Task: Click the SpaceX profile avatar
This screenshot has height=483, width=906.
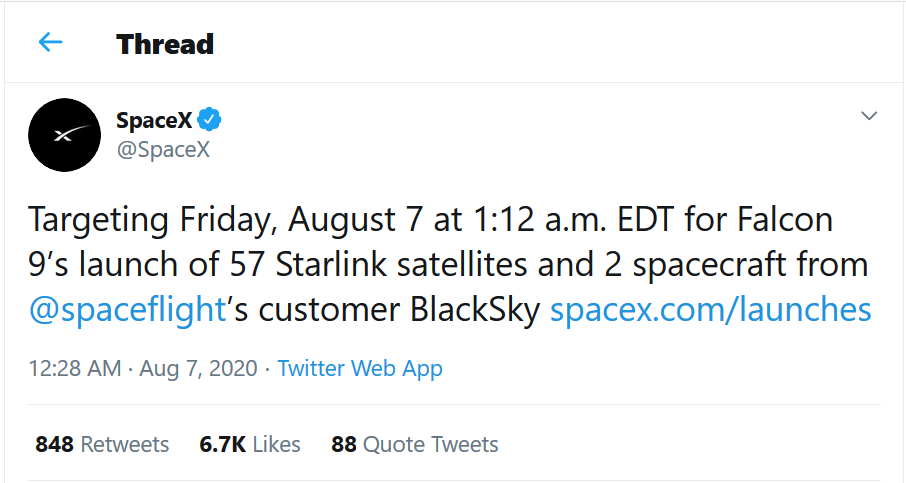Action: 63,135
